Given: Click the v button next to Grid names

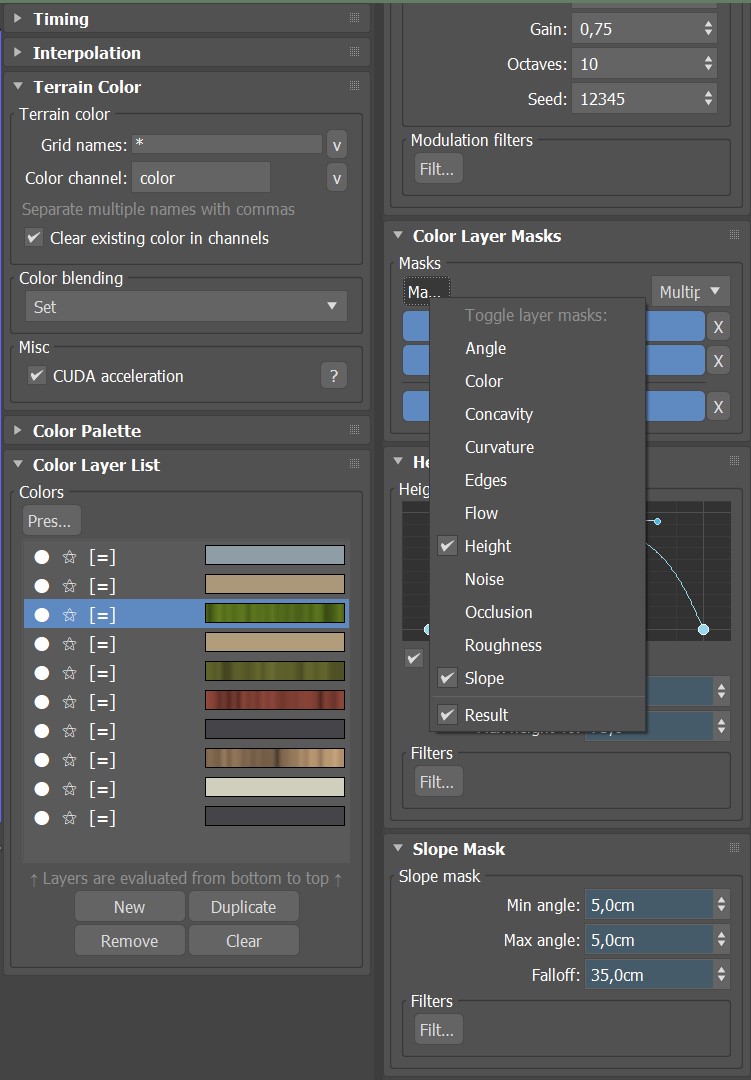Looking at the screenshot, I should (337, 145).
